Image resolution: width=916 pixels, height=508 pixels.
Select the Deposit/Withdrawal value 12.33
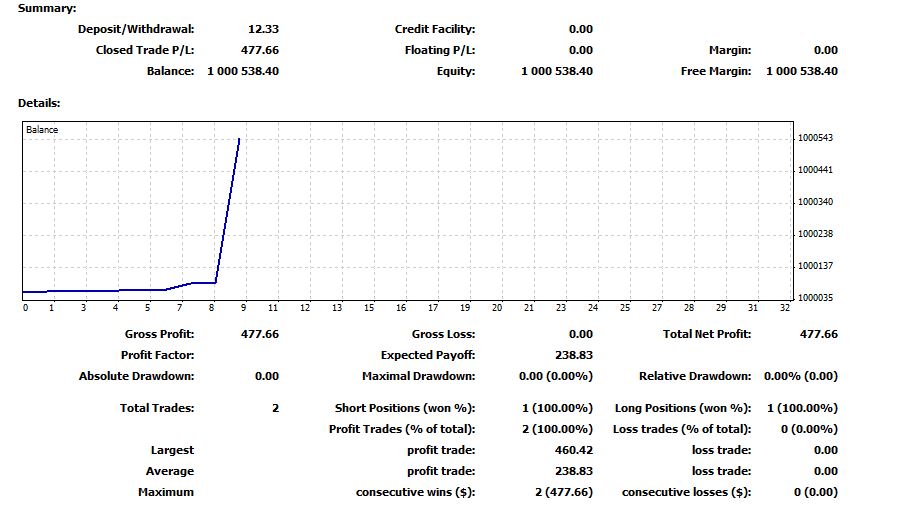263,29
